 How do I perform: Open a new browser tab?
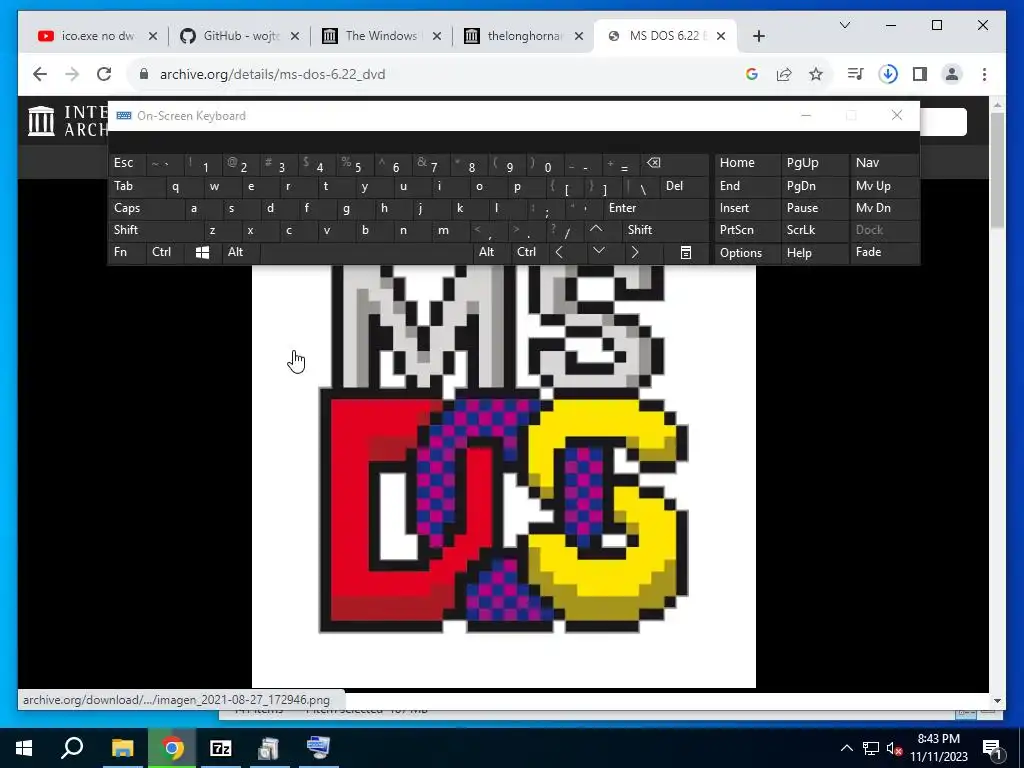coord(758,36)
